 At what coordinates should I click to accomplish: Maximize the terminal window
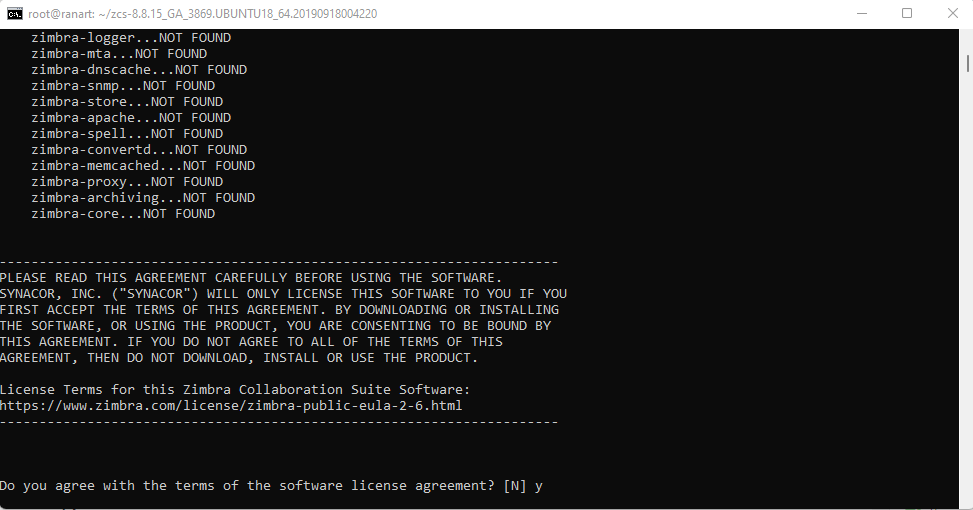coord(907,14)
